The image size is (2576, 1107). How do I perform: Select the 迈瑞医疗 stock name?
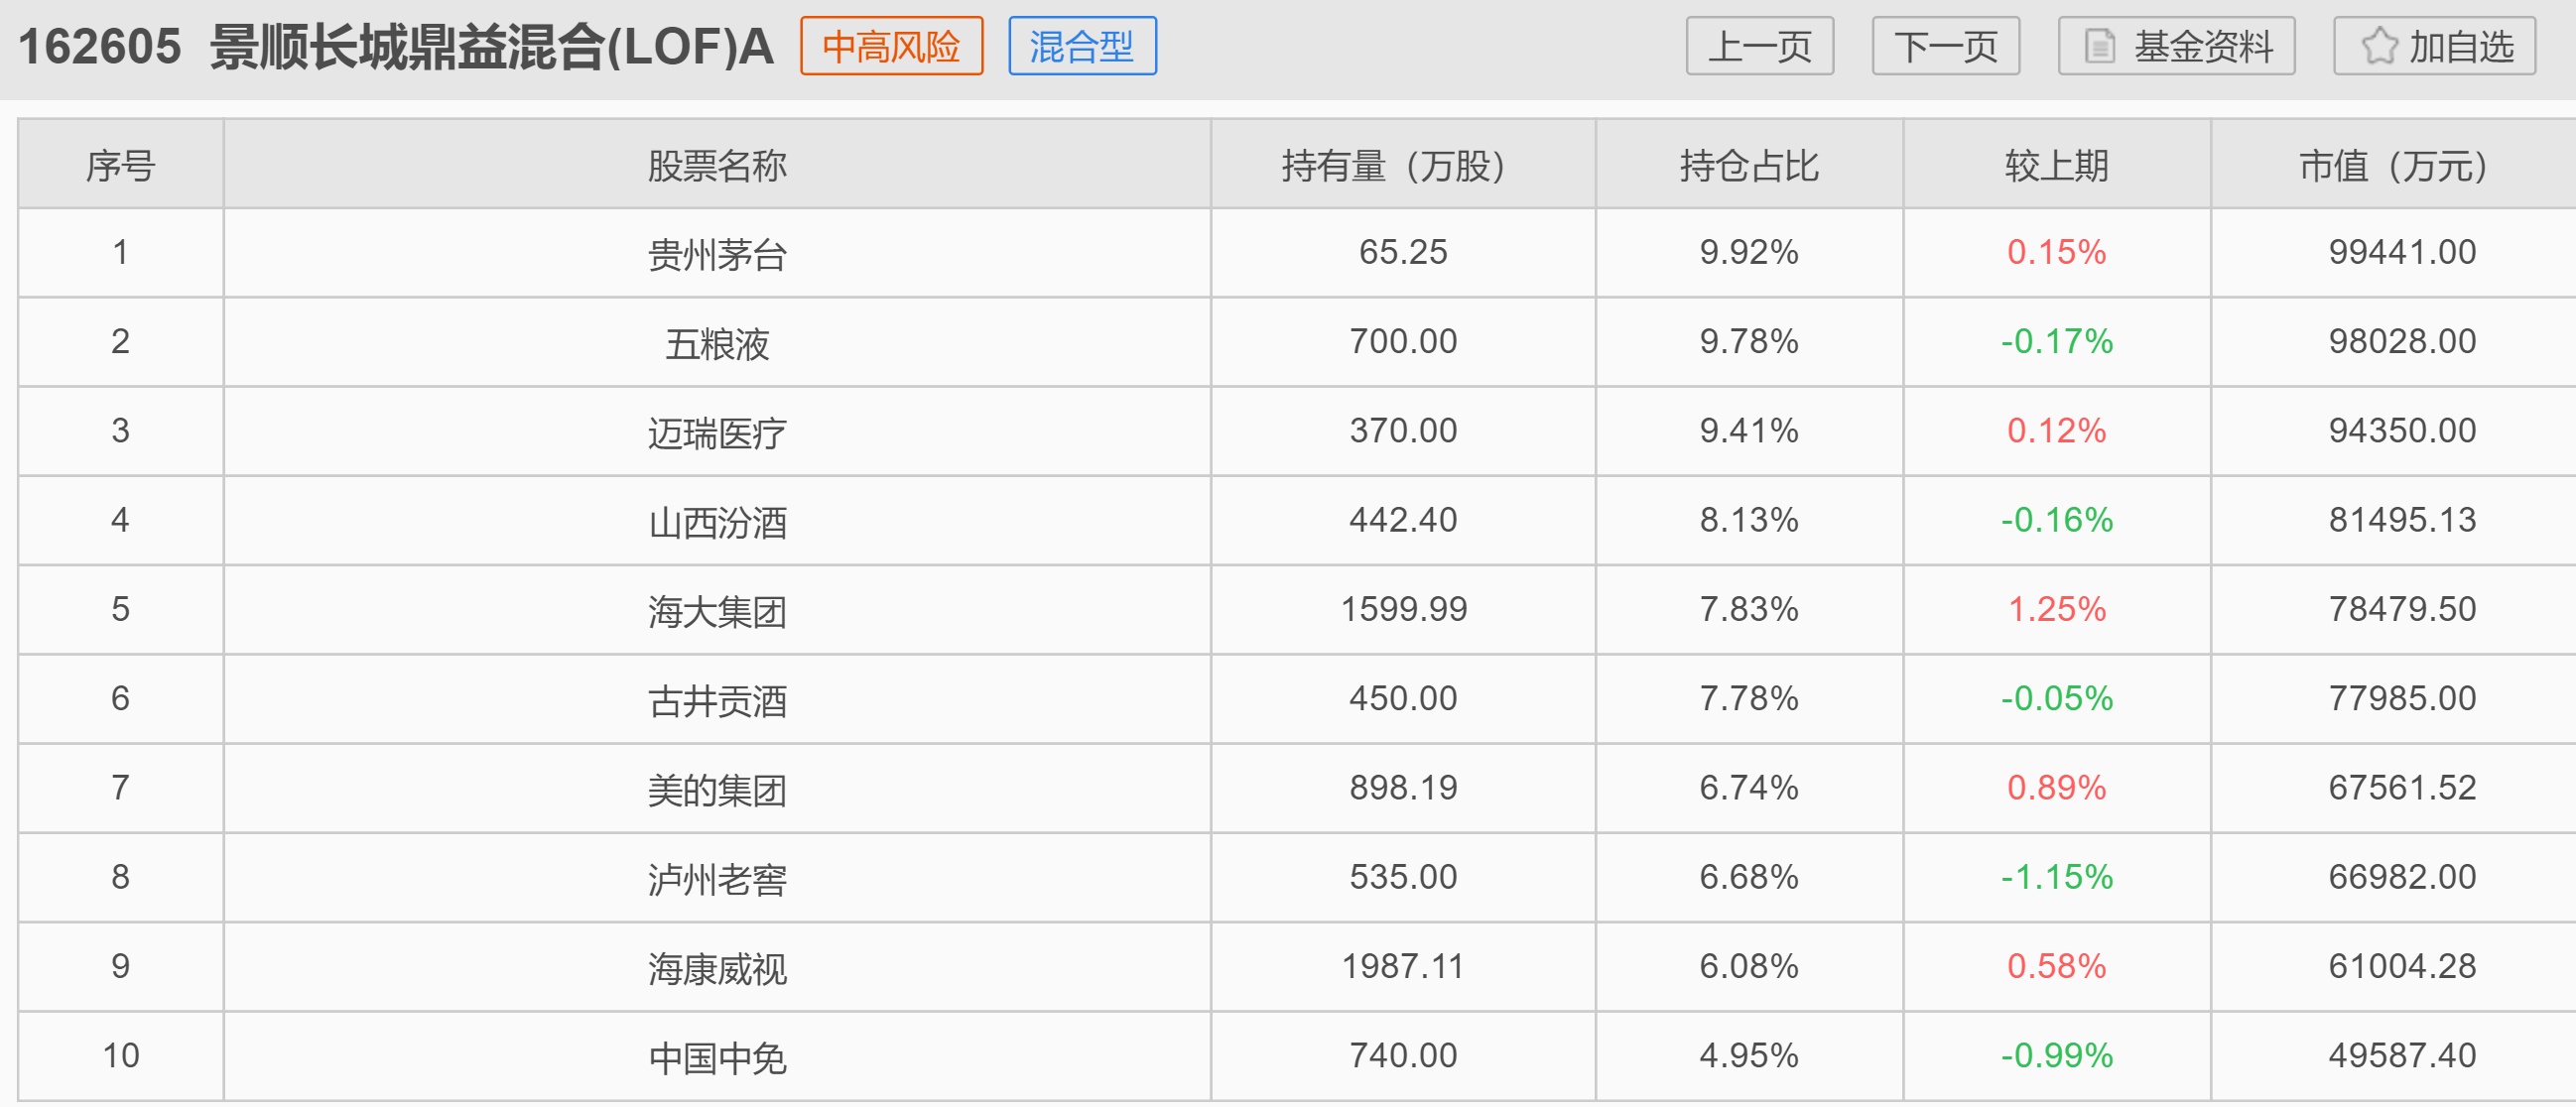coord(717,432)
